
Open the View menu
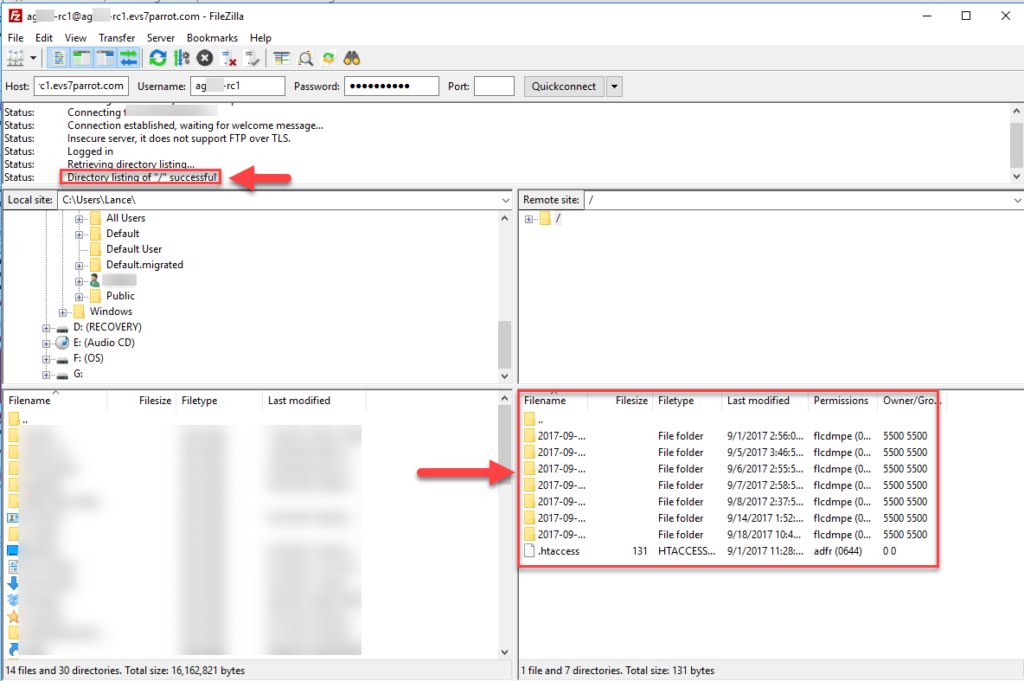(75, 38)
